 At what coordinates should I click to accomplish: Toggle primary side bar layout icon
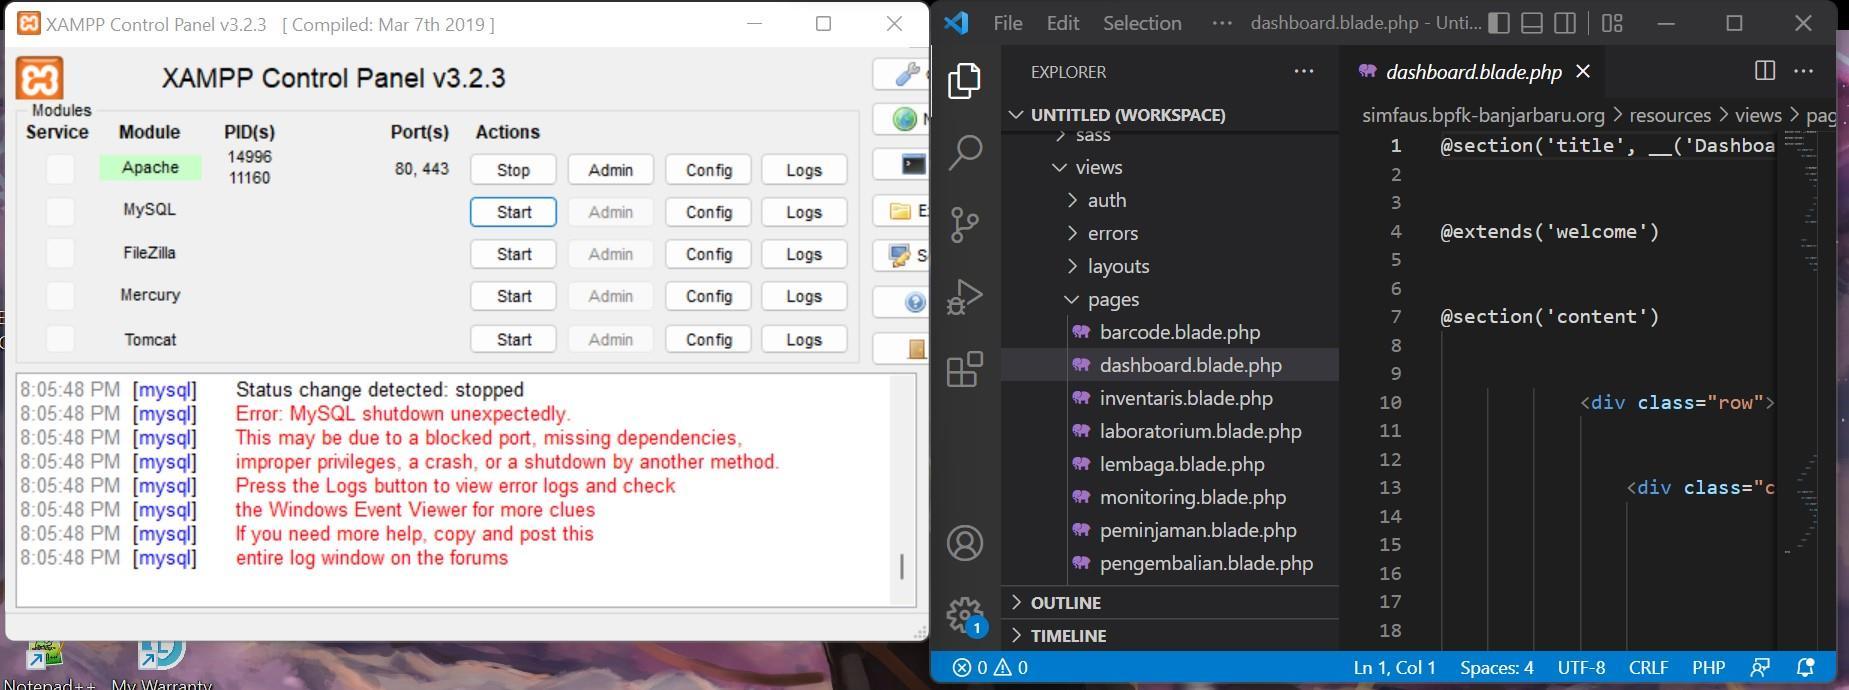coord(1498,23)
